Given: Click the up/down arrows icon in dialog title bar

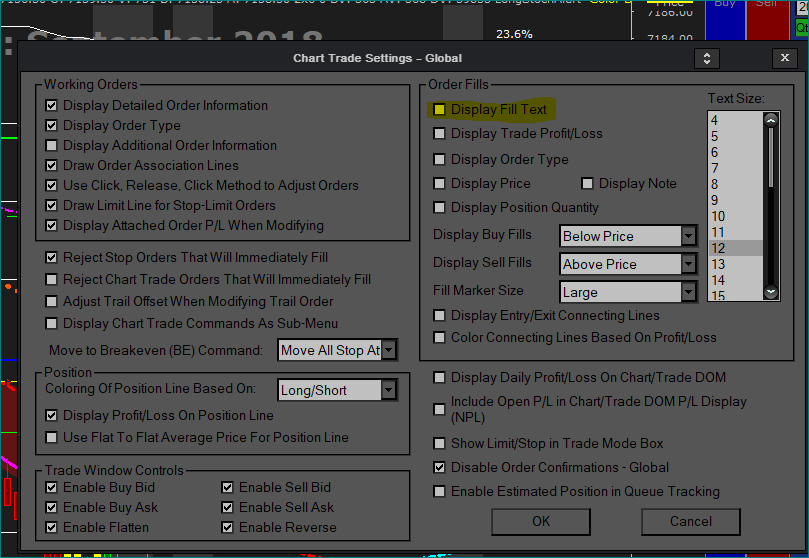Looking at the screenshot, I should pyautogui.click(x=707, y=58).
